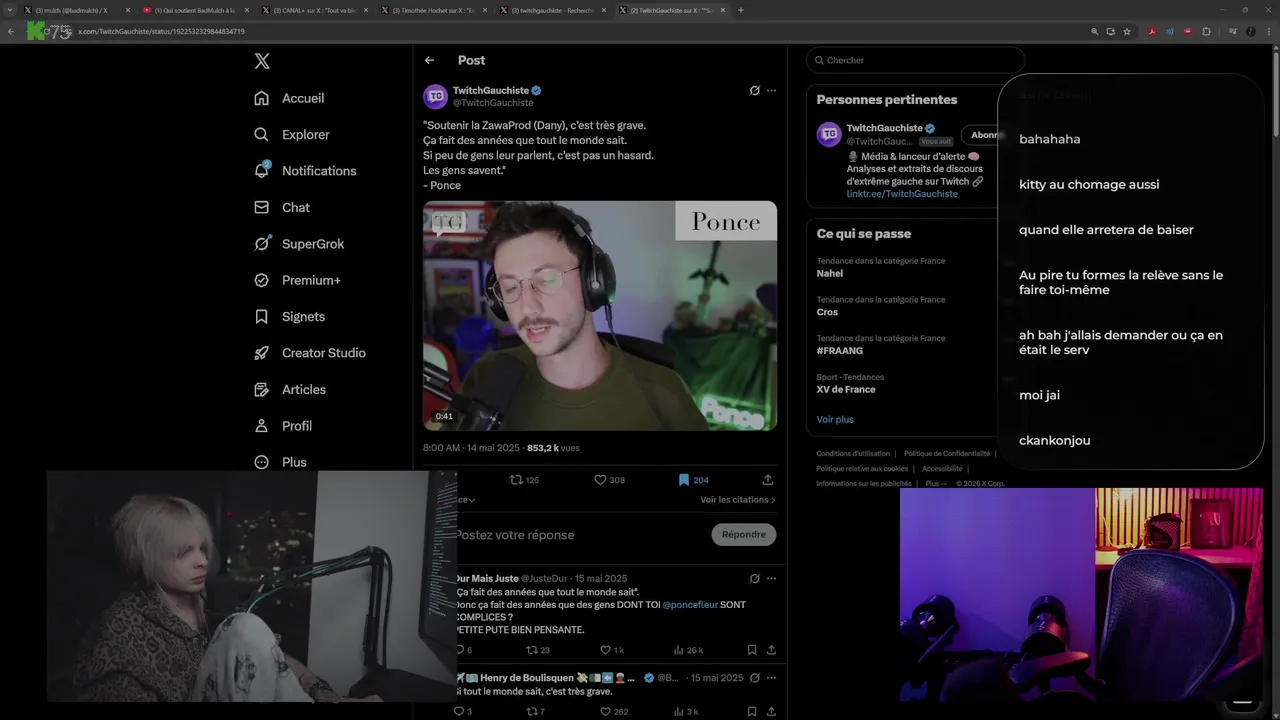This screenshot has height=720, width=1280.
Task: Click Grok icon on Henry de Boulisquen reply
Action: coord(754,677)
